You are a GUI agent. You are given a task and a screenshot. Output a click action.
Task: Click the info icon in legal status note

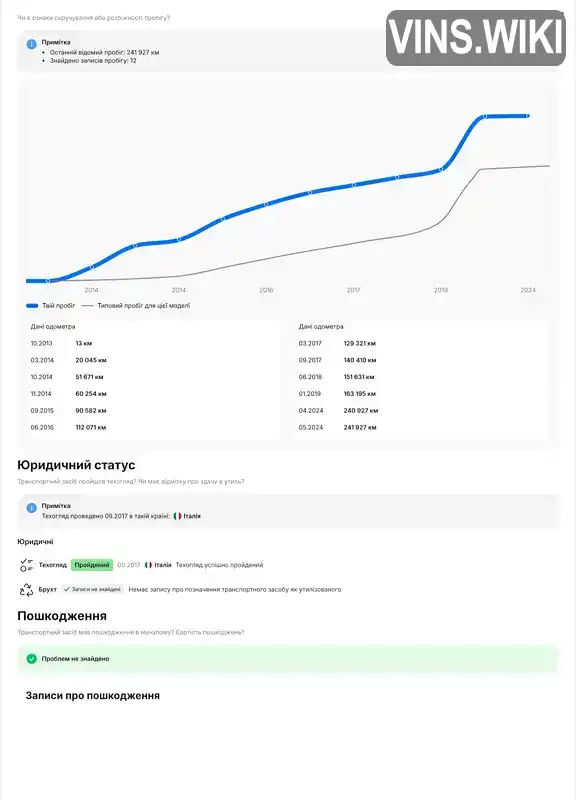32,508
